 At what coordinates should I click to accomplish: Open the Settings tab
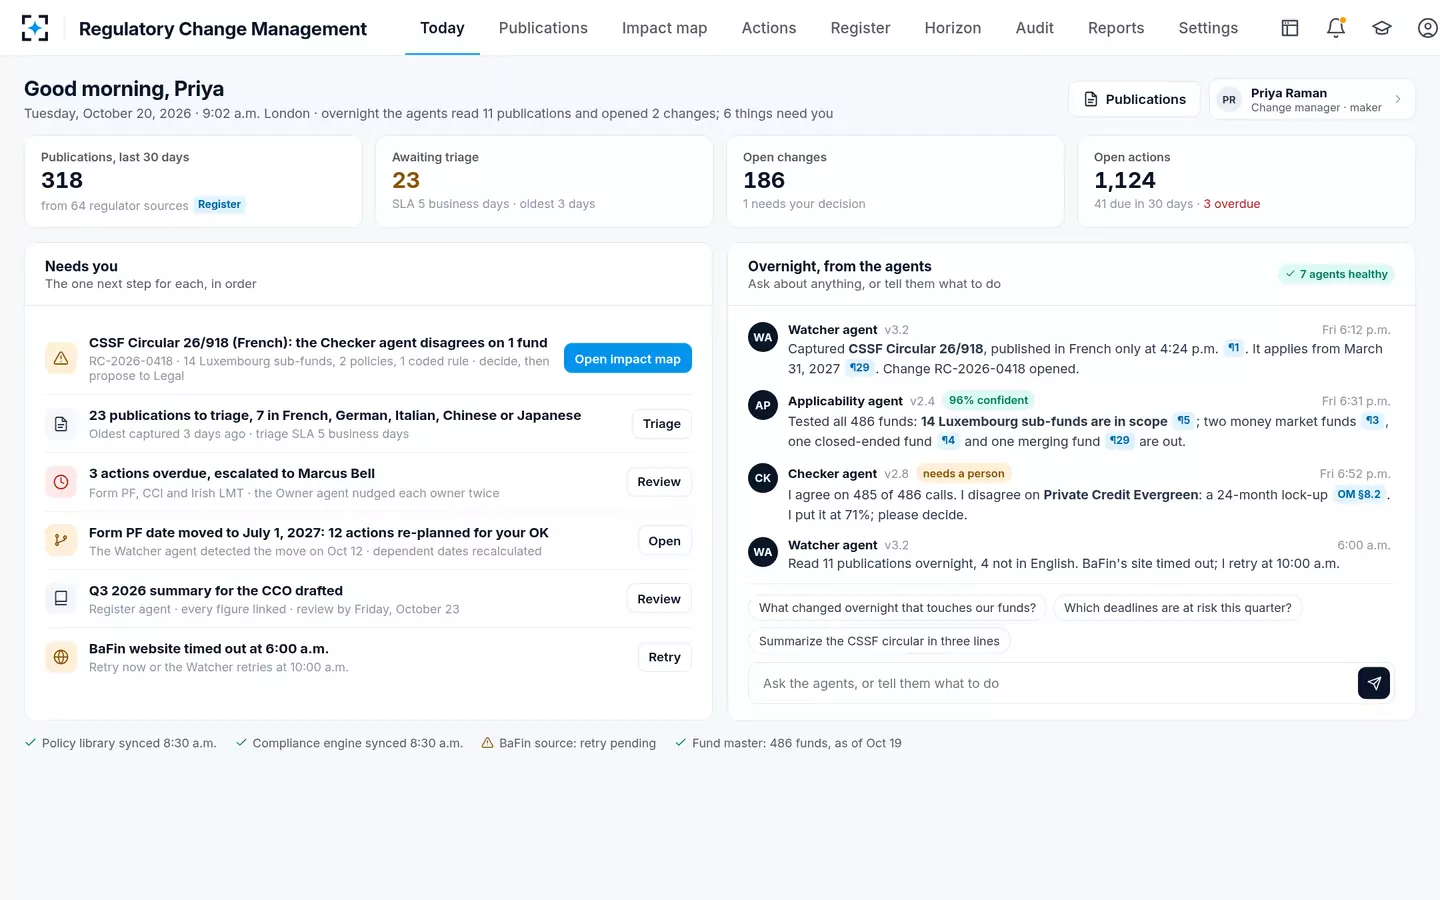pos(1208,28)
